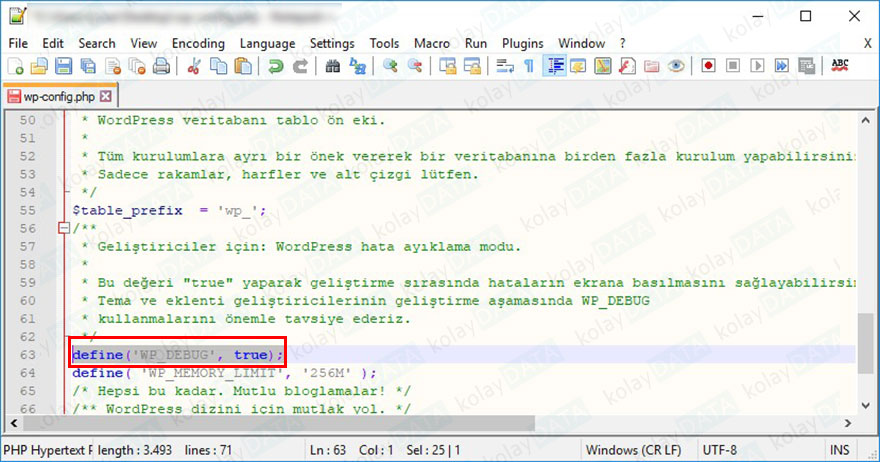This screenshot has height=462, width=880.
Task: Open the Folder as Workspace icon
Action: (652, 66)
